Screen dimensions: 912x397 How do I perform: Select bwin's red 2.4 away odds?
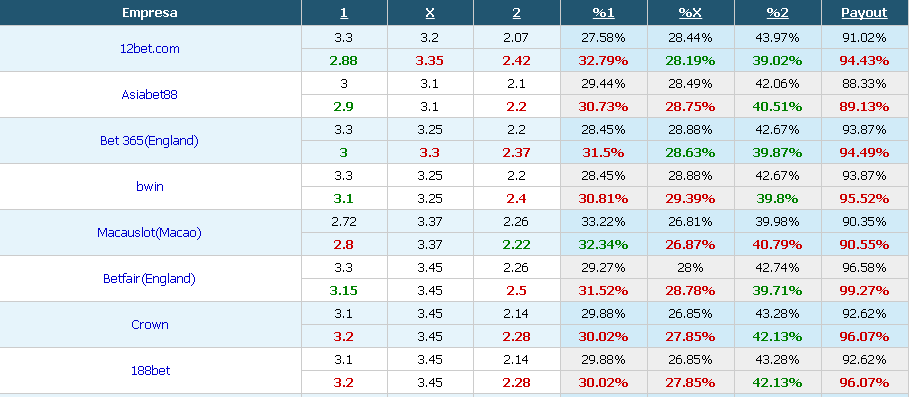pos(516,198)
